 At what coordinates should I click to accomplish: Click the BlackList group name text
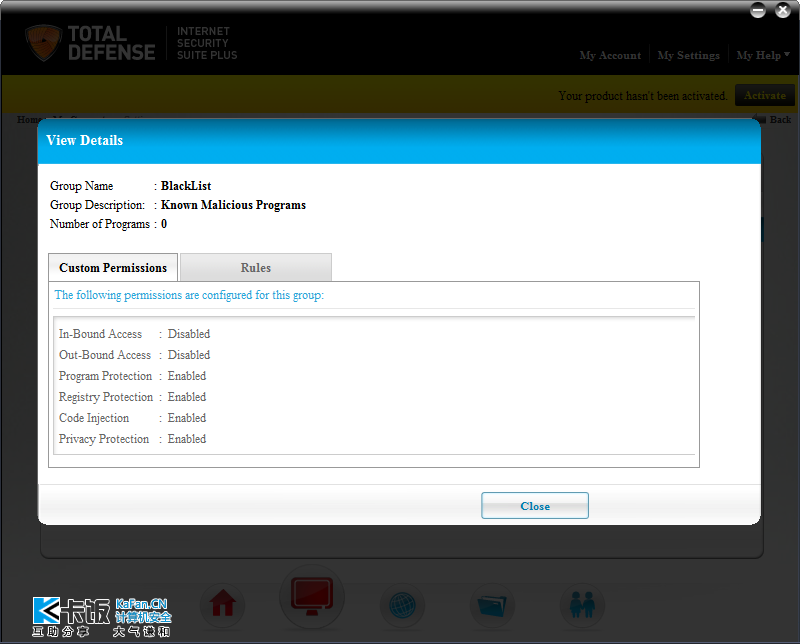pyautogui.click(x=186, y=186)
